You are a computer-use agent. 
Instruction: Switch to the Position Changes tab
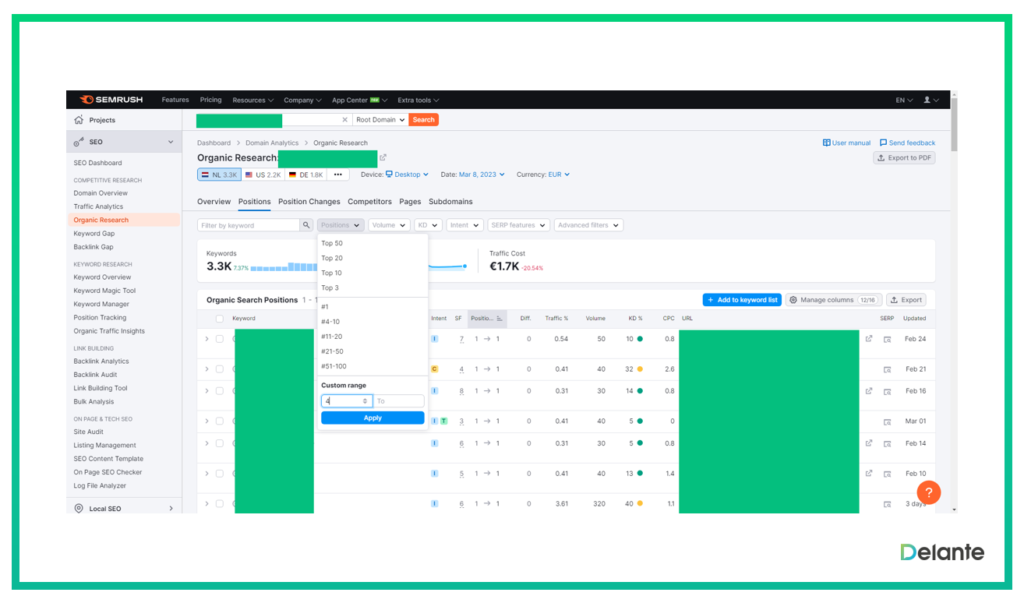tap(309, 202)
